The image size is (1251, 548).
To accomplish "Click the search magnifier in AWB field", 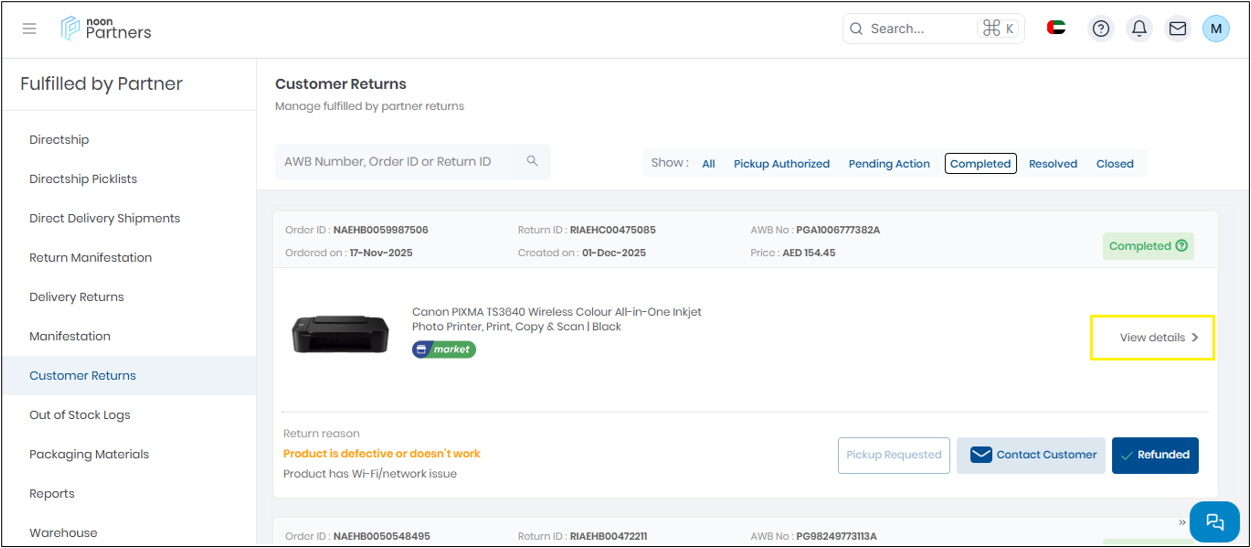I will [532, 161].
